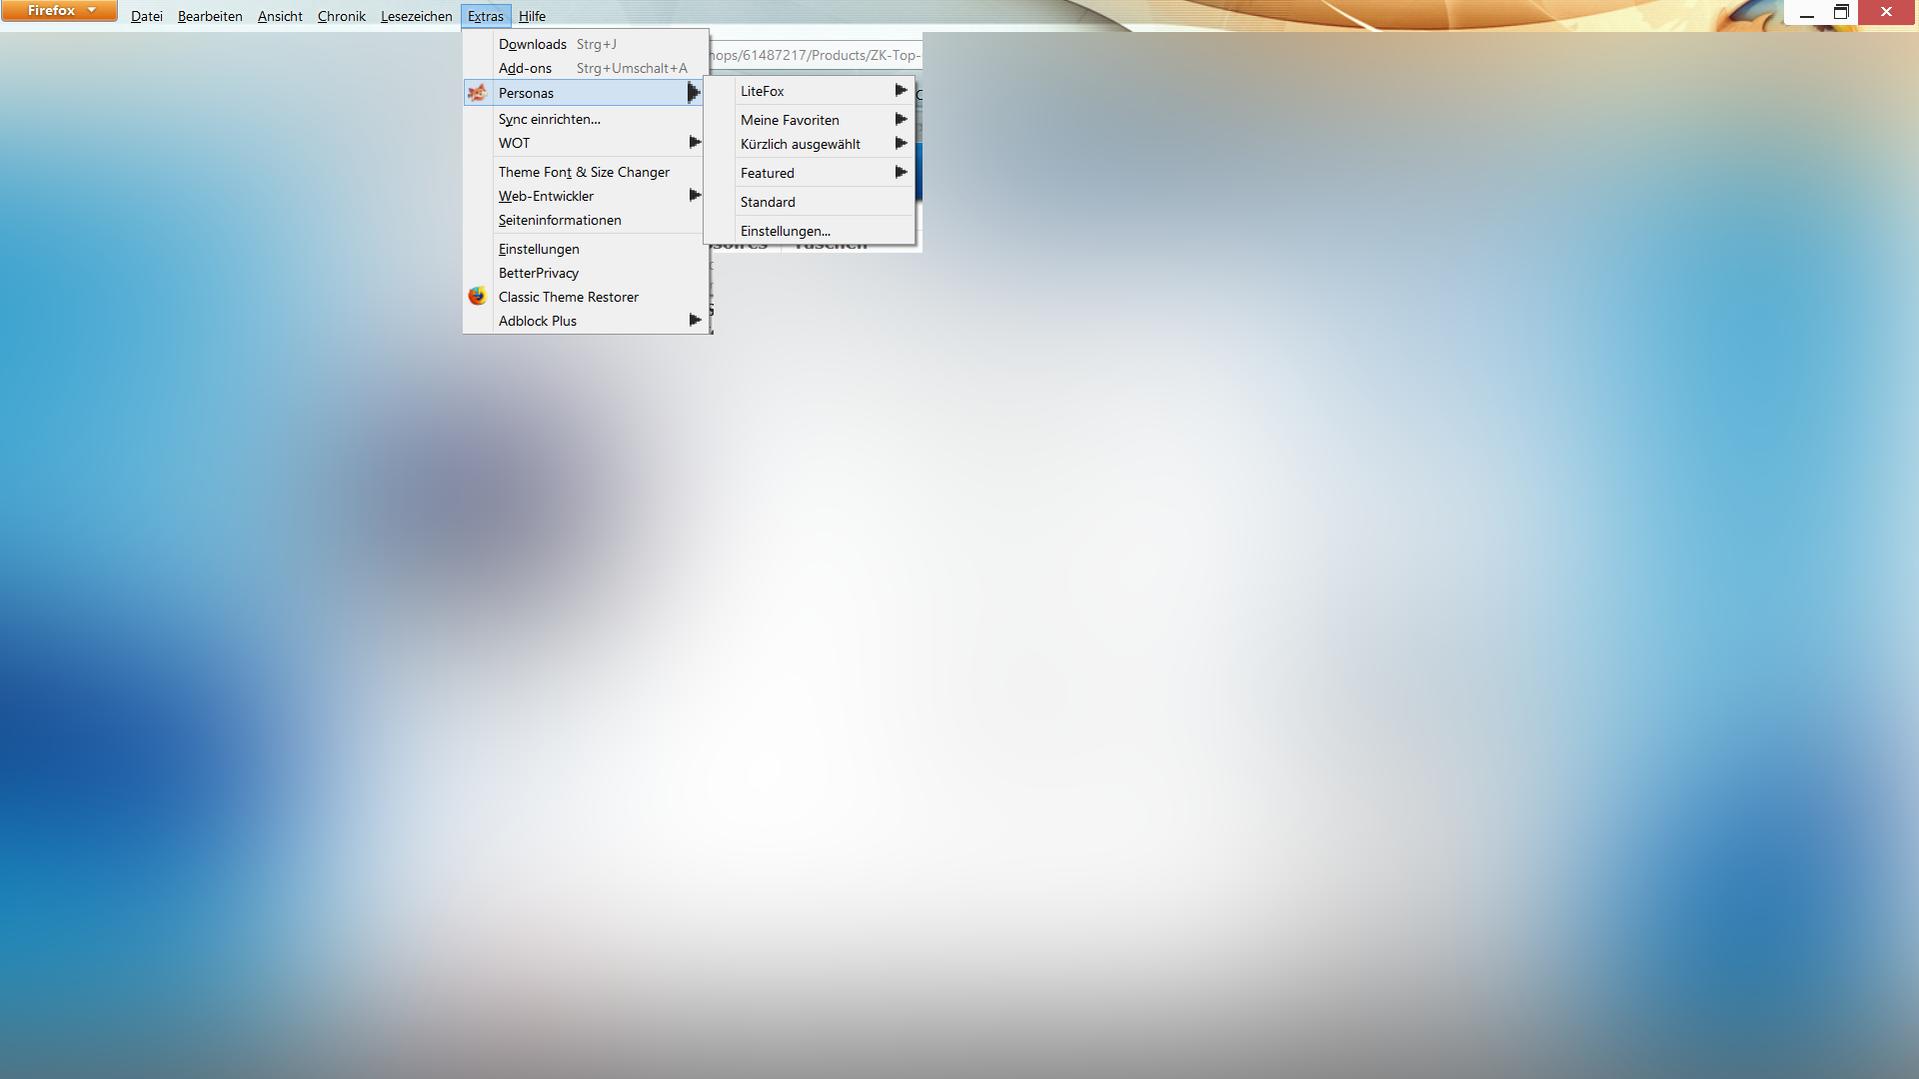The width and height of the screenshot is (1919, 1079).
Task: Expand the Kürzlich ausgewählt arrow
Action: [x=901, y=143]
